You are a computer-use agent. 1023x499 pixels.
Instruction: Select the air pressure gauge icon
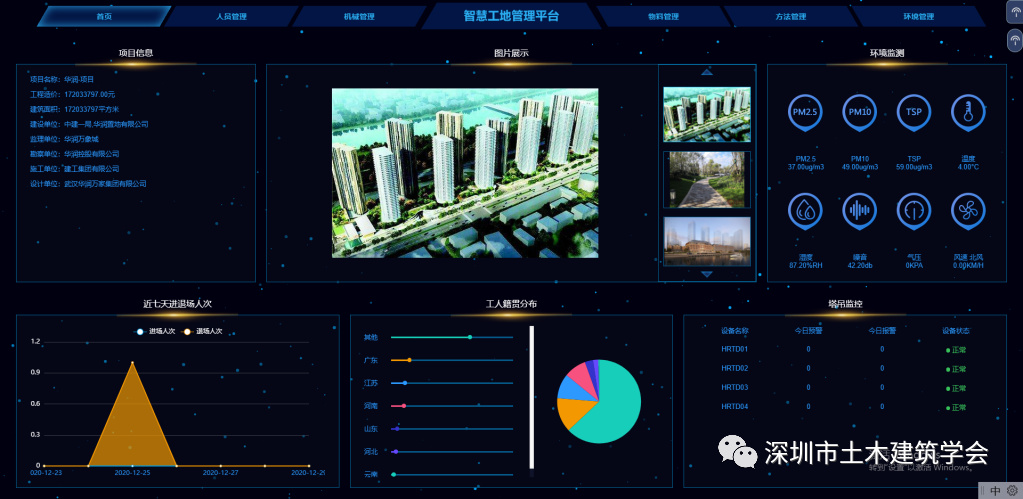913,211
